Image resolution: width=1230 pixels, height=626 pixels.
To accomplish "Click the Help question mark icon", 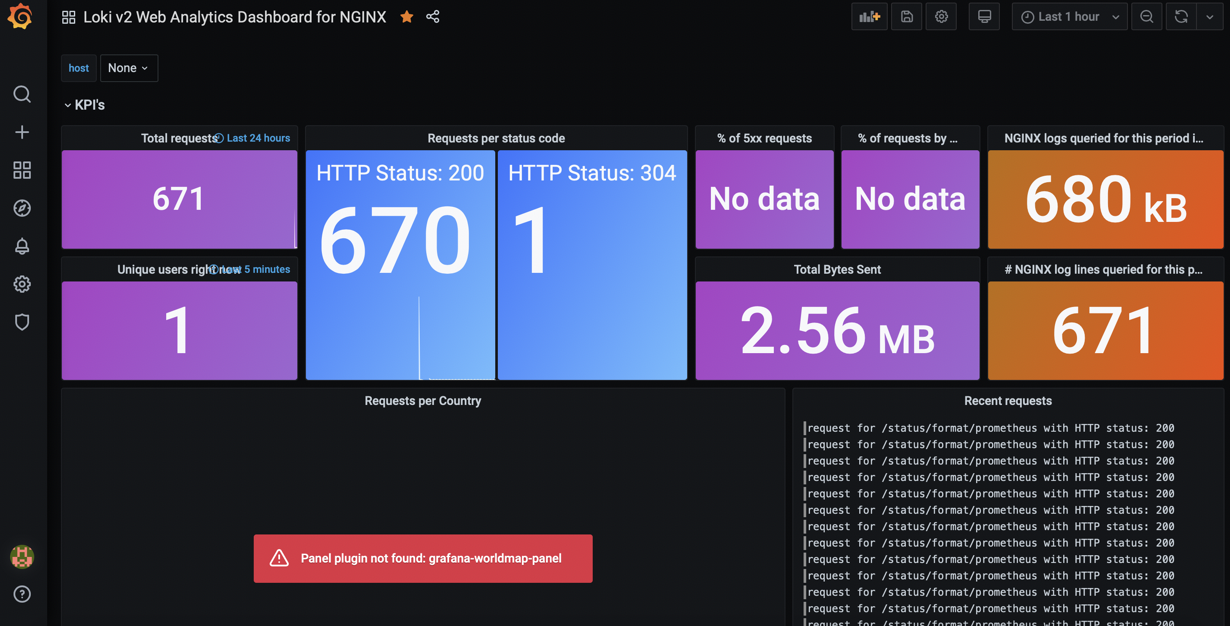I will click(x=22, y=594).
